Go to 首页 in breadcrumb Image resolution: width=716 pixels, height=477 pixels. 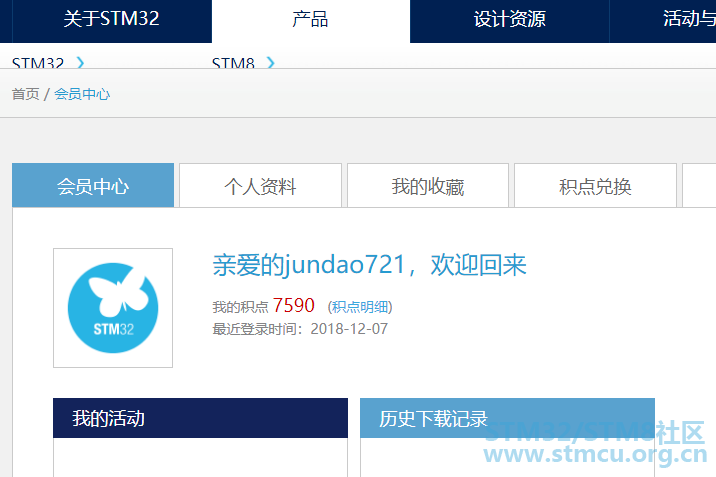[x=26, y=94]
